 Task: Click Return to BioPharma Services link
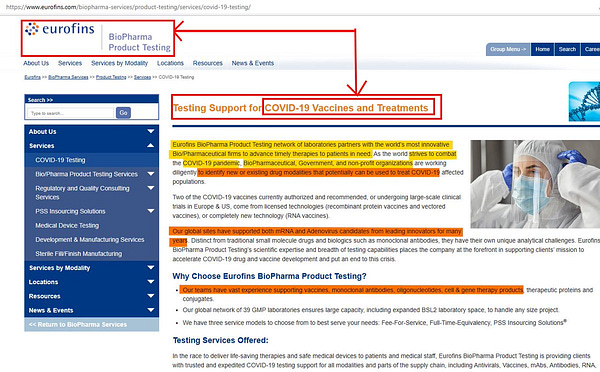pyautogui.click(x=78, y=325)
